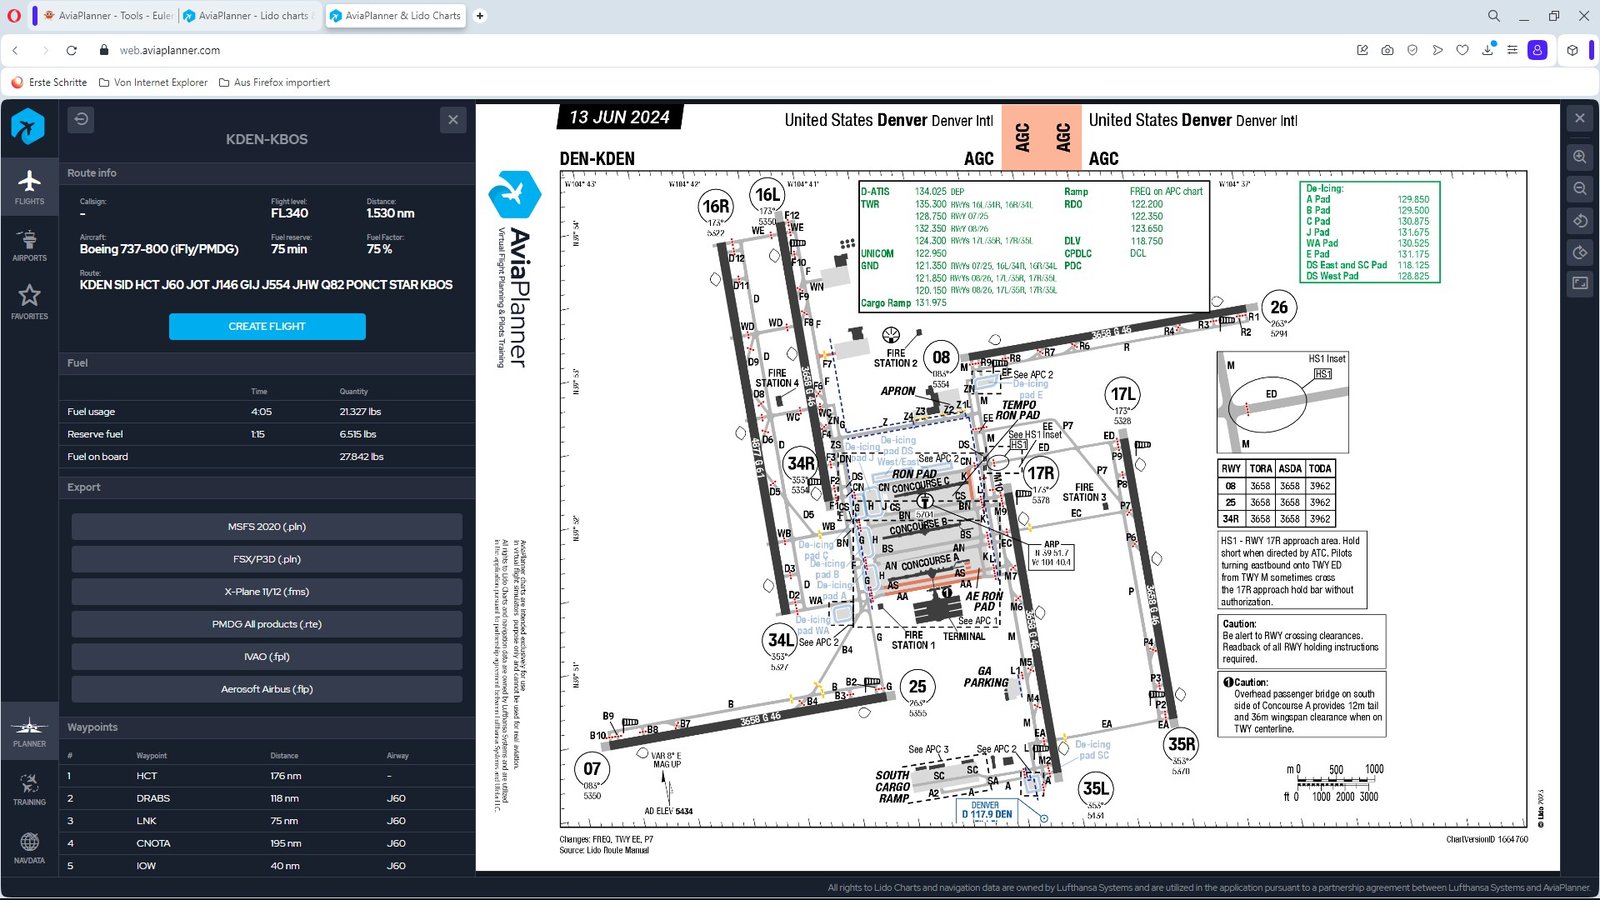Close the KDEN-KBOS flight panel
Screen dimensions: 1600x900
[453, 120]
